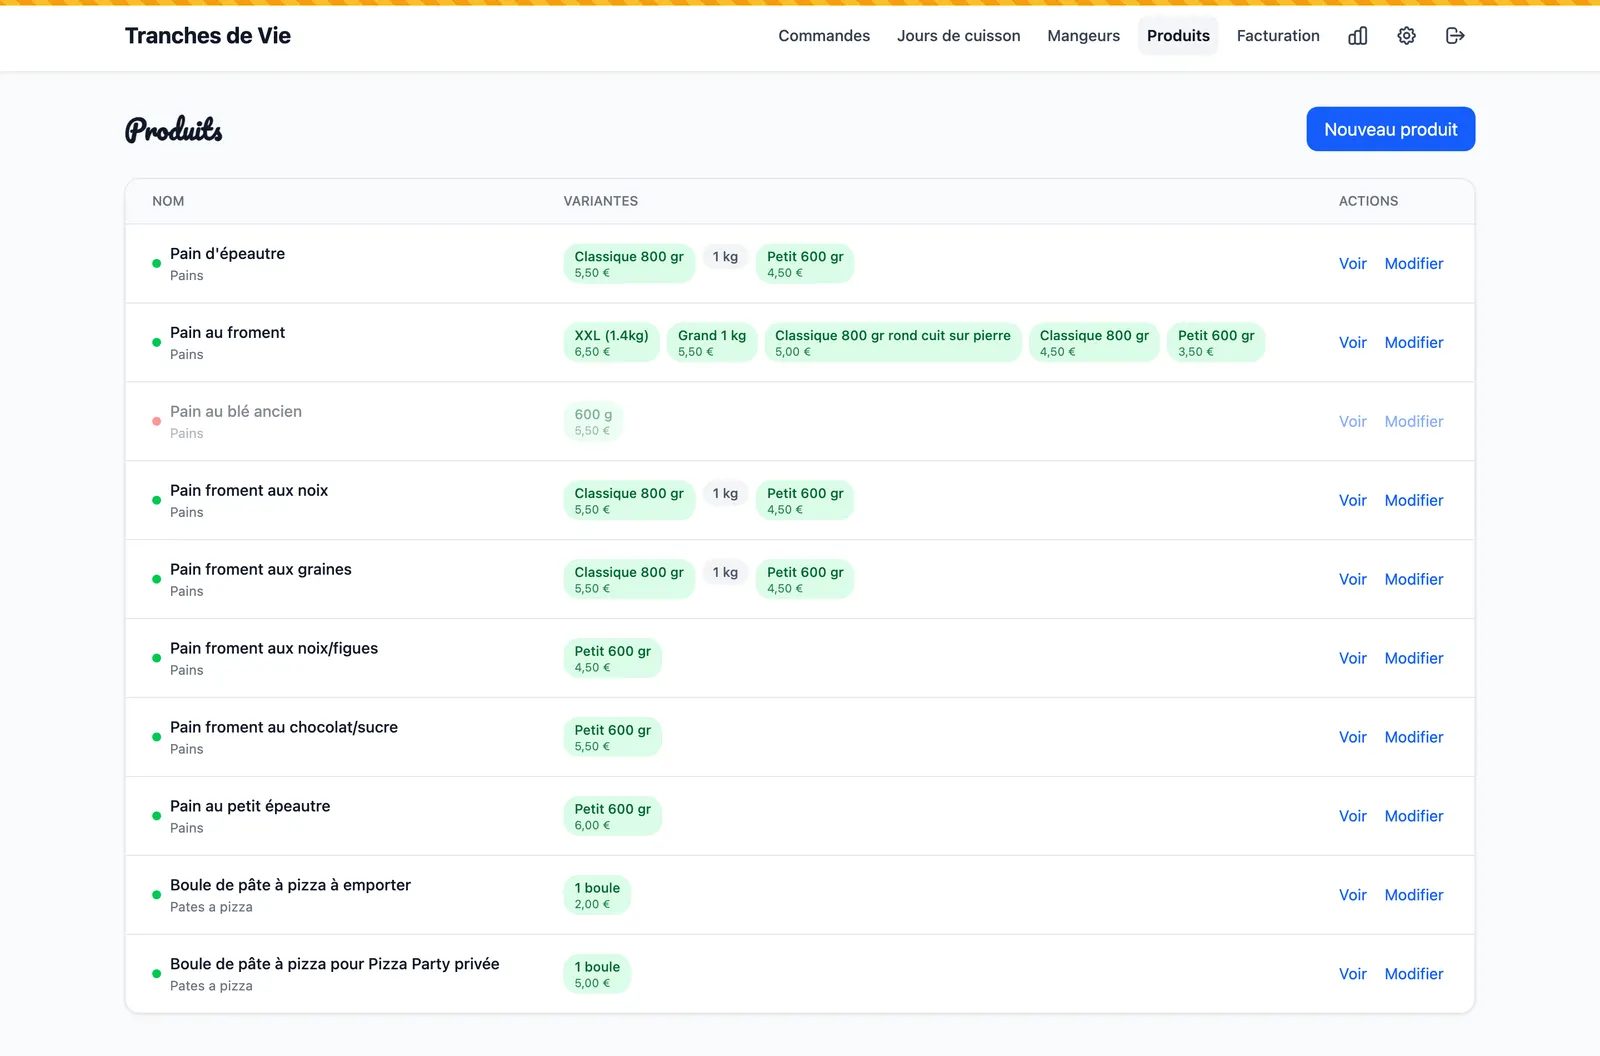The height and width of the screenshot is (1056, 1600).
Task: Edit Pain froment aux noix
Action: click(x=1414, y=501)
